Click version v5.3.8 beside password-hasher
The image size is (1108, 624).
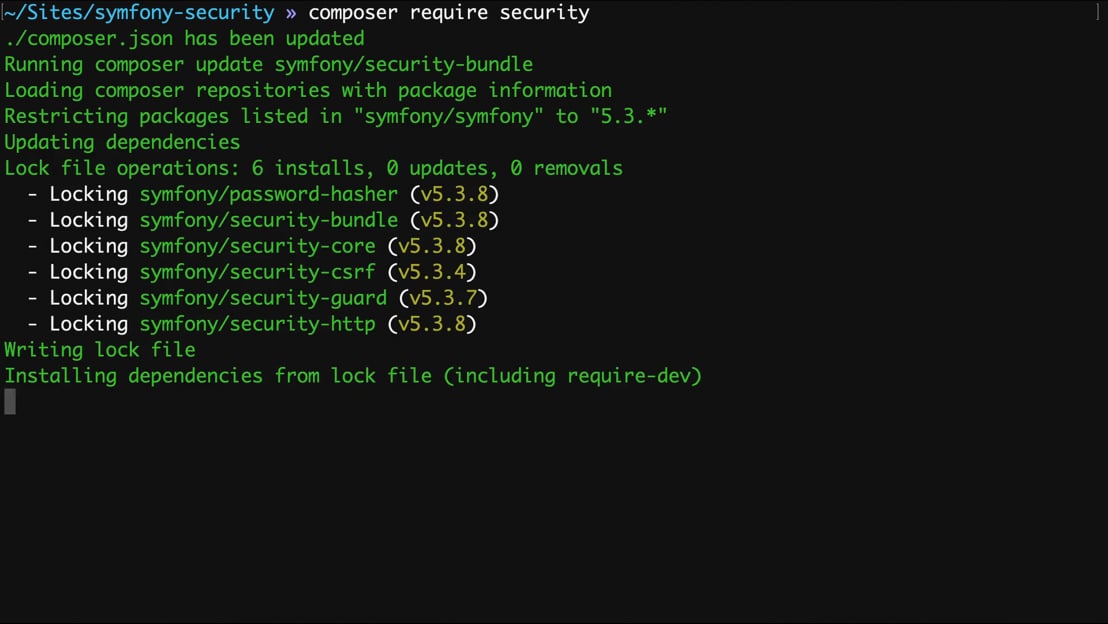(454, 194)
